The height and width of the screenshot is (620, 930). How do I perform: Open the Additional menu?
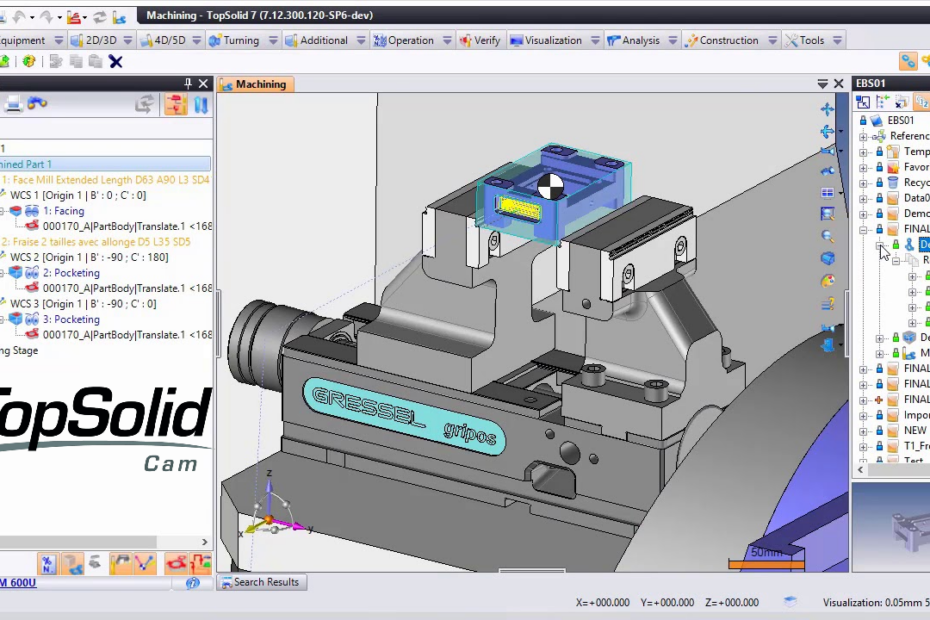pos(324,40)
